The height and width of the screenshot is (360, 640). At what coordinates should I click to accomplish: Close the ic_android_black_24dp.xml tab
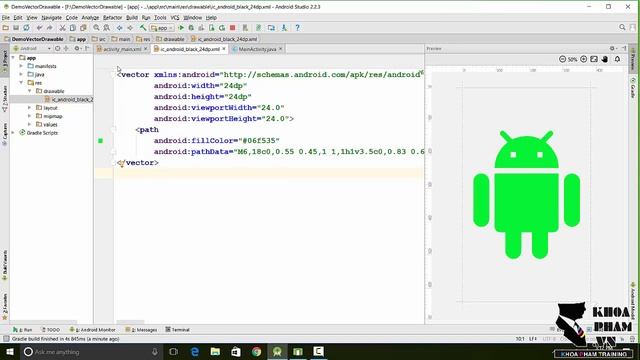pos(224,49)
